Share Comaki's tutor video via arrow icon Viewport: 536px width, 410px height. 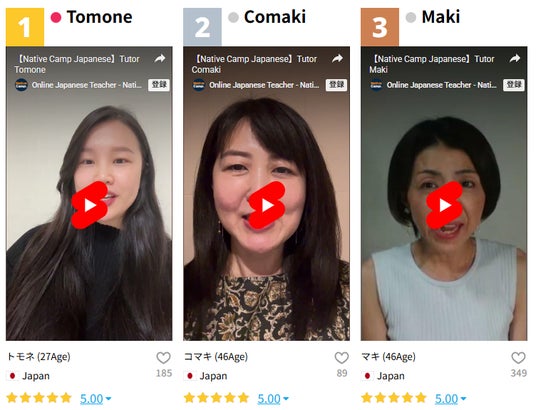point(337,58)
